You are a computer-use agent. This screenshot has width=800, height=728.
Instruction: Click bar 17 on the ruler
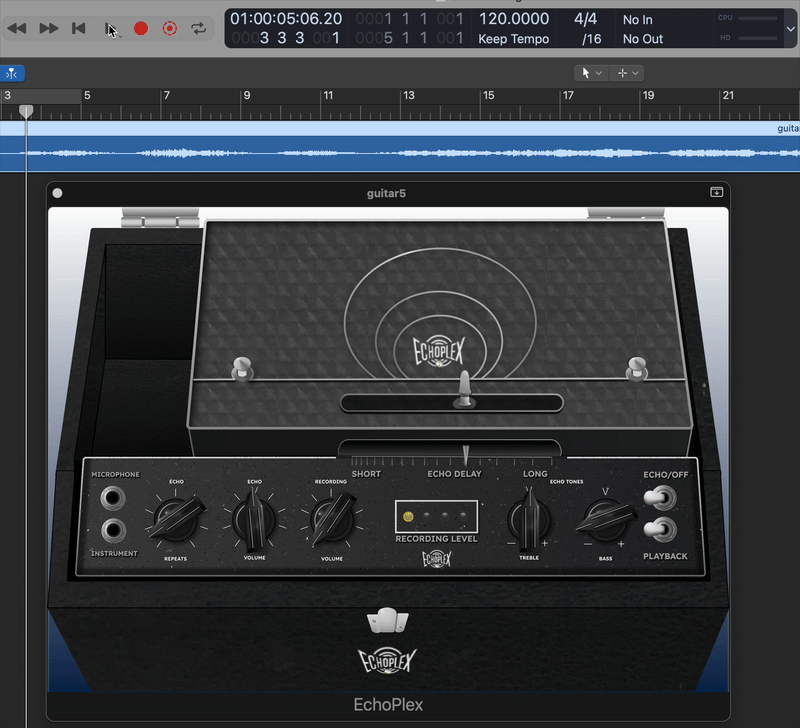(x=568, y=95)
